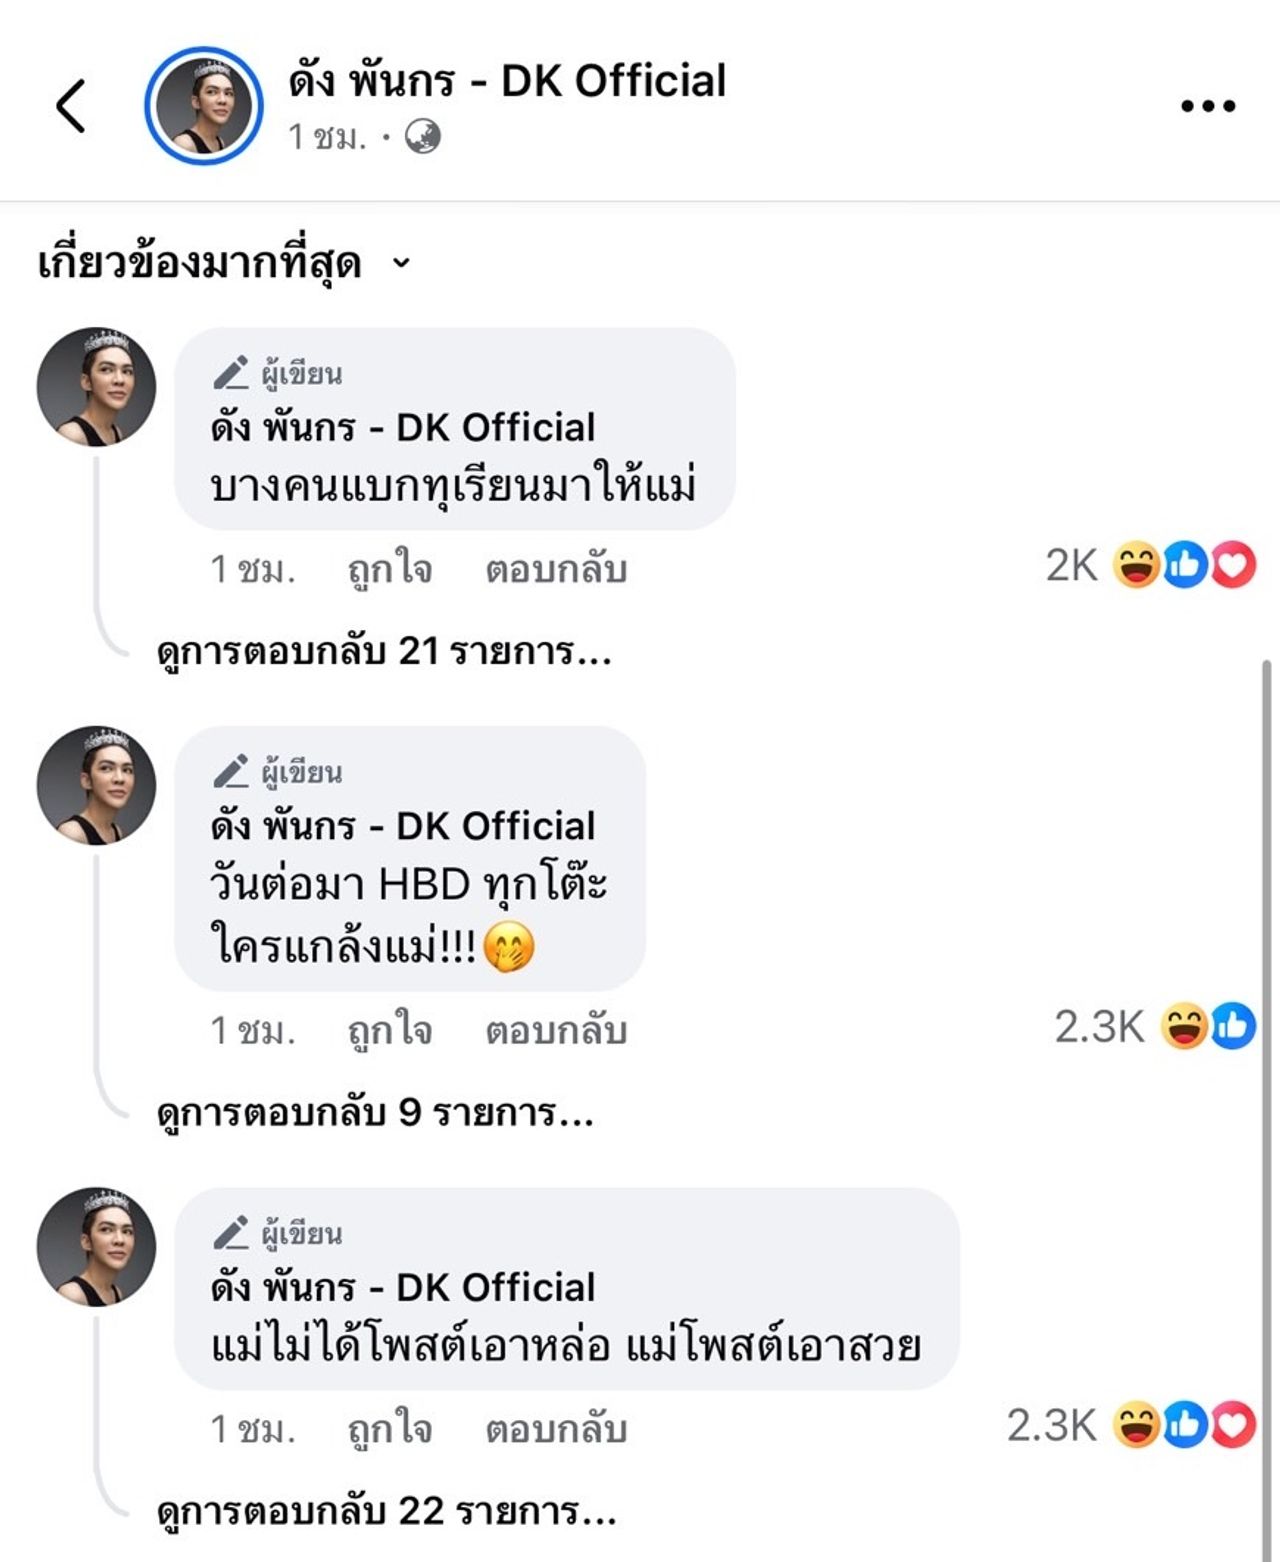Open the page name link in header
The height and width of the screenshot is (1562, 1280).
click(x=507, y=82)
